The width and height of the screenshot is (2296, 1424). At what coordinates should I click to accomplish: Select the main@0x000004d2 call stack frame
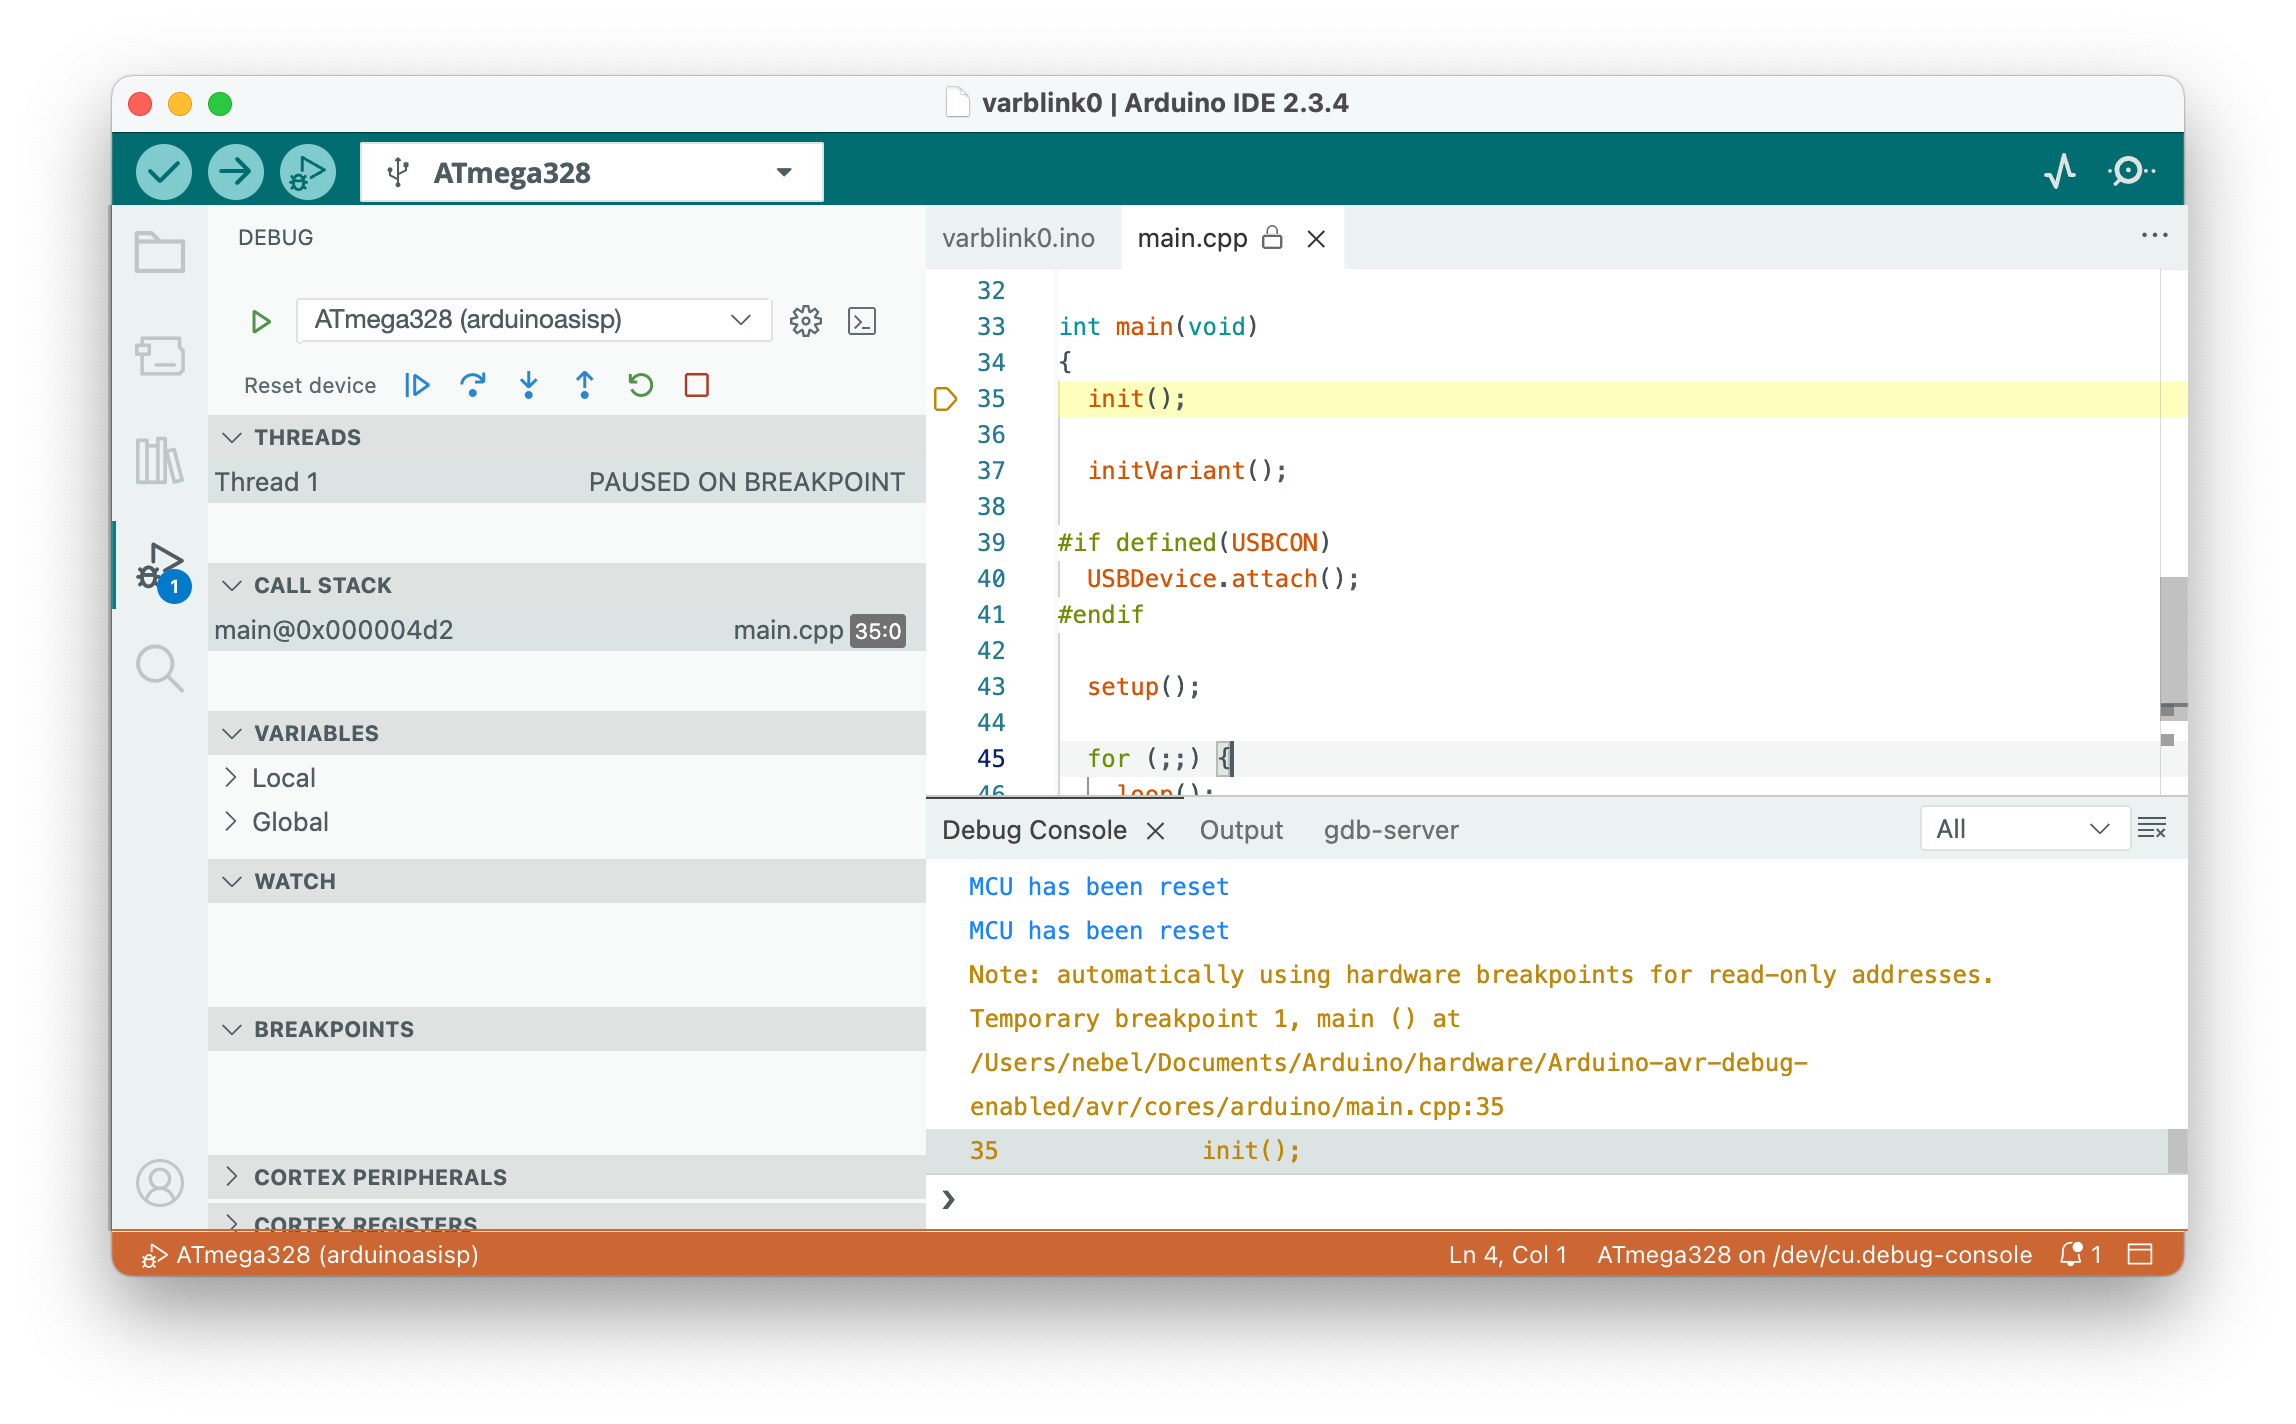(334, 630)
